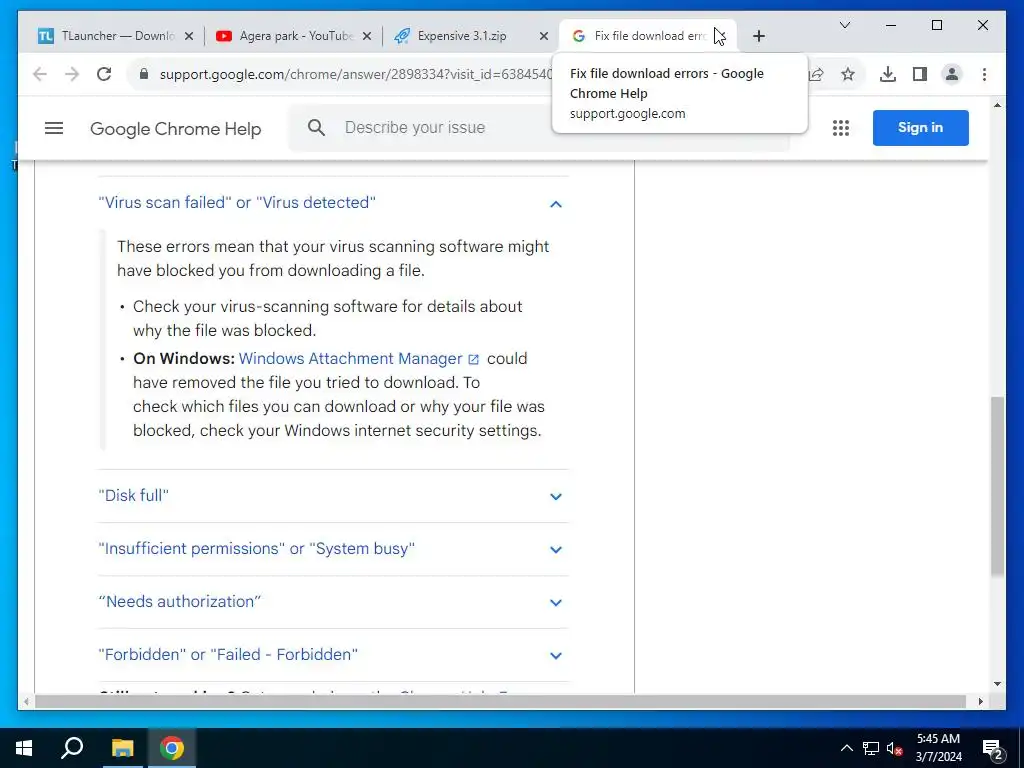Expand the "Disk full" chevron
The width and height of the screenshot is (1024, 768).
(x=556, y=496)
